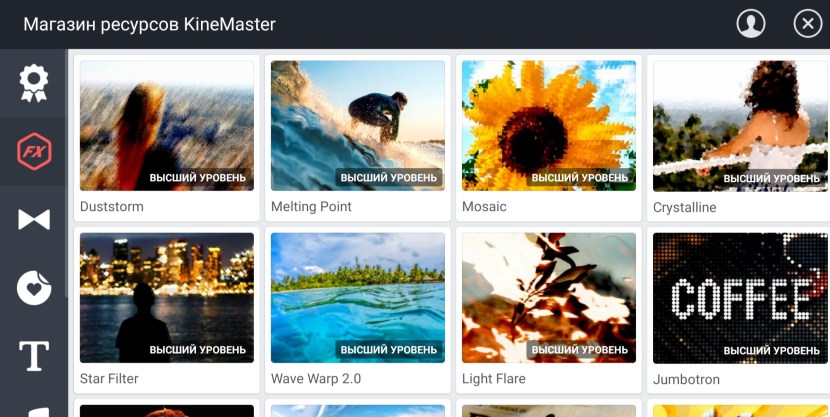Viewport: 830px width, 417px height.
Task: Click the Магазин ресурсов KineMaster title
Action: click(x=149, y=24)
